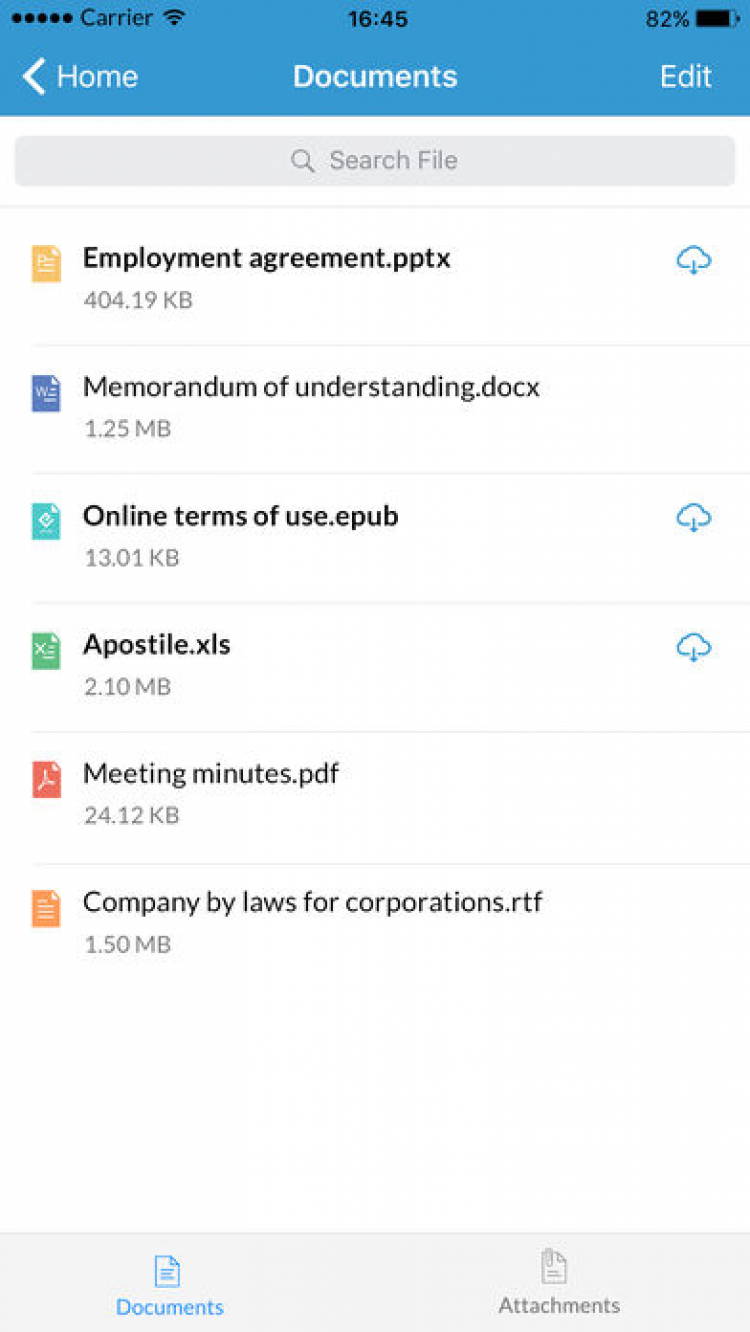Open Meeting minutes.pdf
This screenshot has width=750, height=1332.
tap(211, 773)
